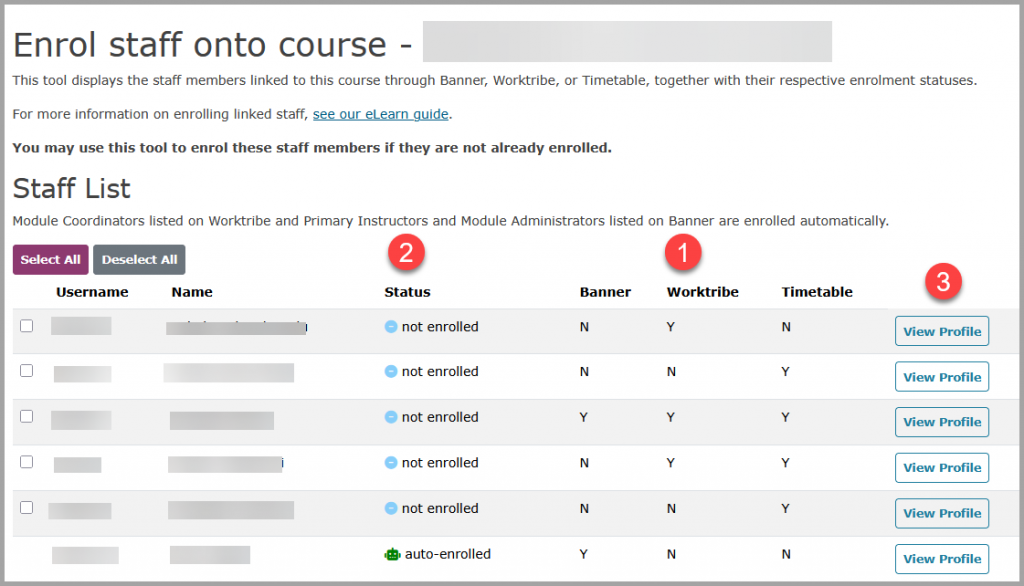Click red annotation marker 3 above View Profile
The height and width of the screenshot is (586, 1024).
944,283
